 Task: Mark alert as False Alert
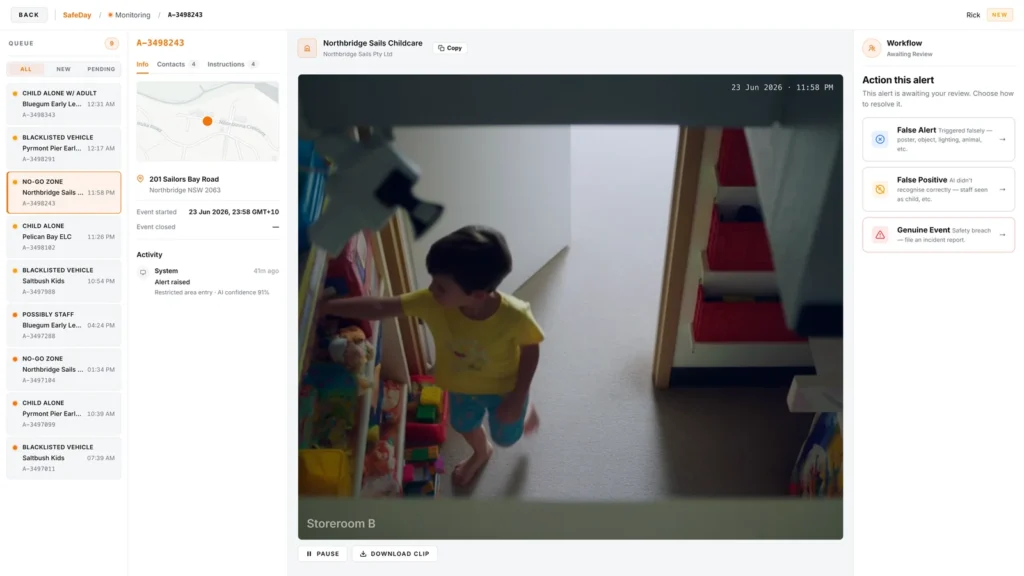(938, 139)
